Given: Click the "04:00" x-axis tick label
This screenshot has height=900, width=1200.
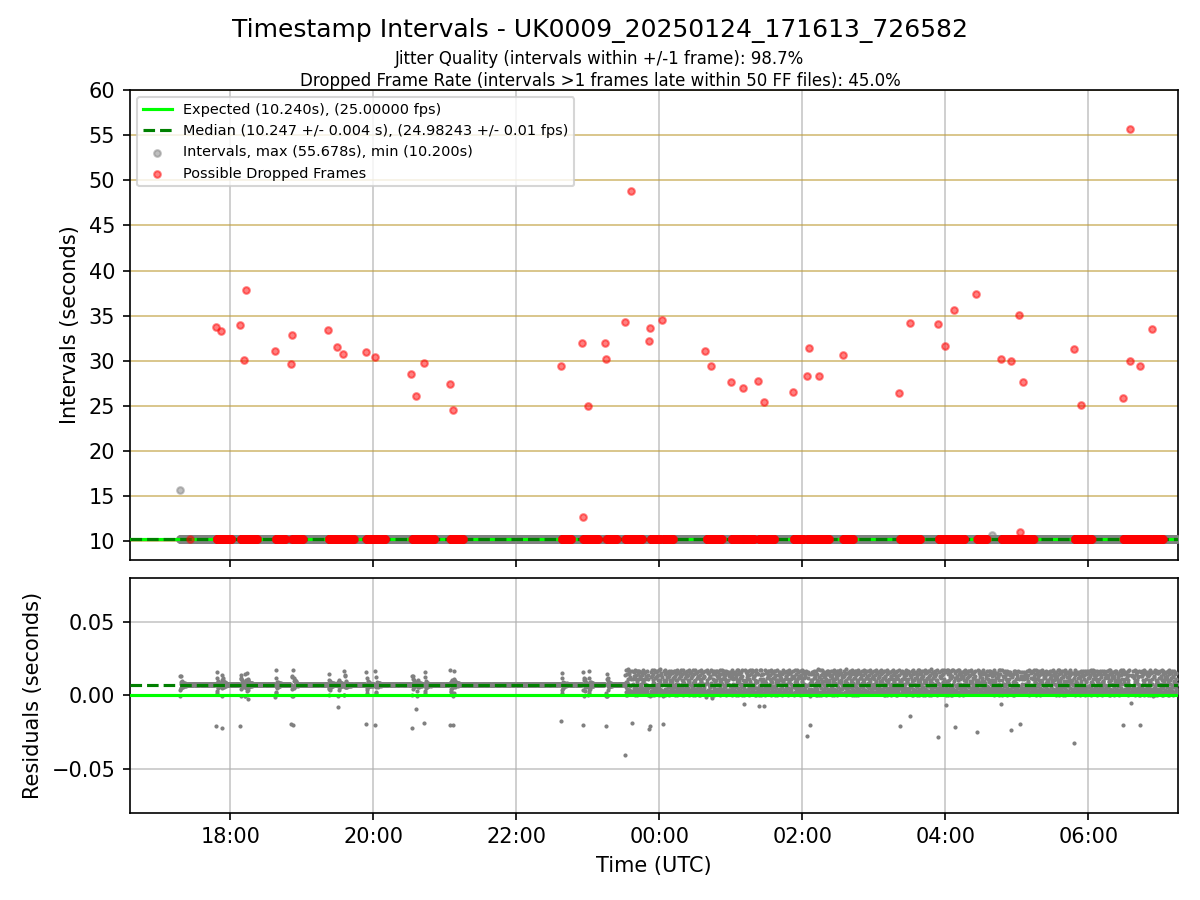Looking at the screenshot, I should [x=945, y=834].
